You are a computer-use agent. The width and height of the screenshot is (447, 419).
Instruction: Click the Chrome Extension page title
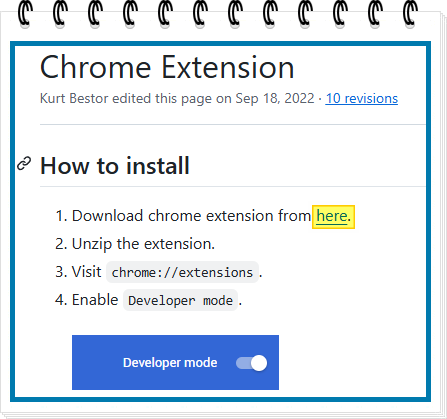click(167, 68)
